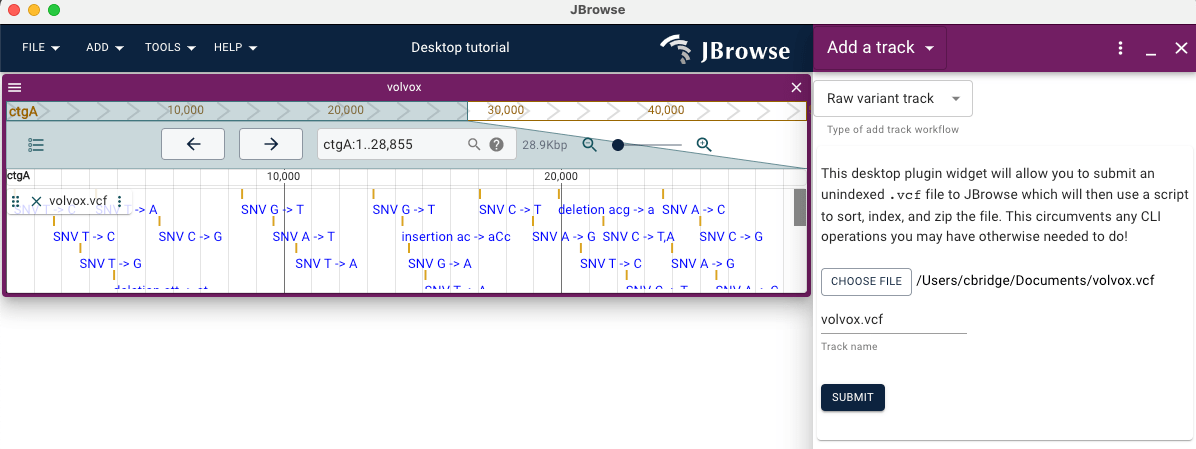Select the SNV G -> A variant

click(439, 265)
